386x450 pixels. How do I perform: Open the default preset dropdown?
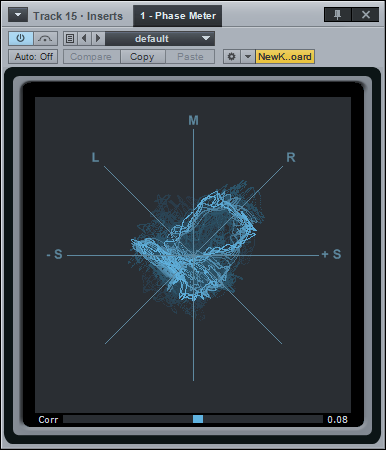[160, 38]
